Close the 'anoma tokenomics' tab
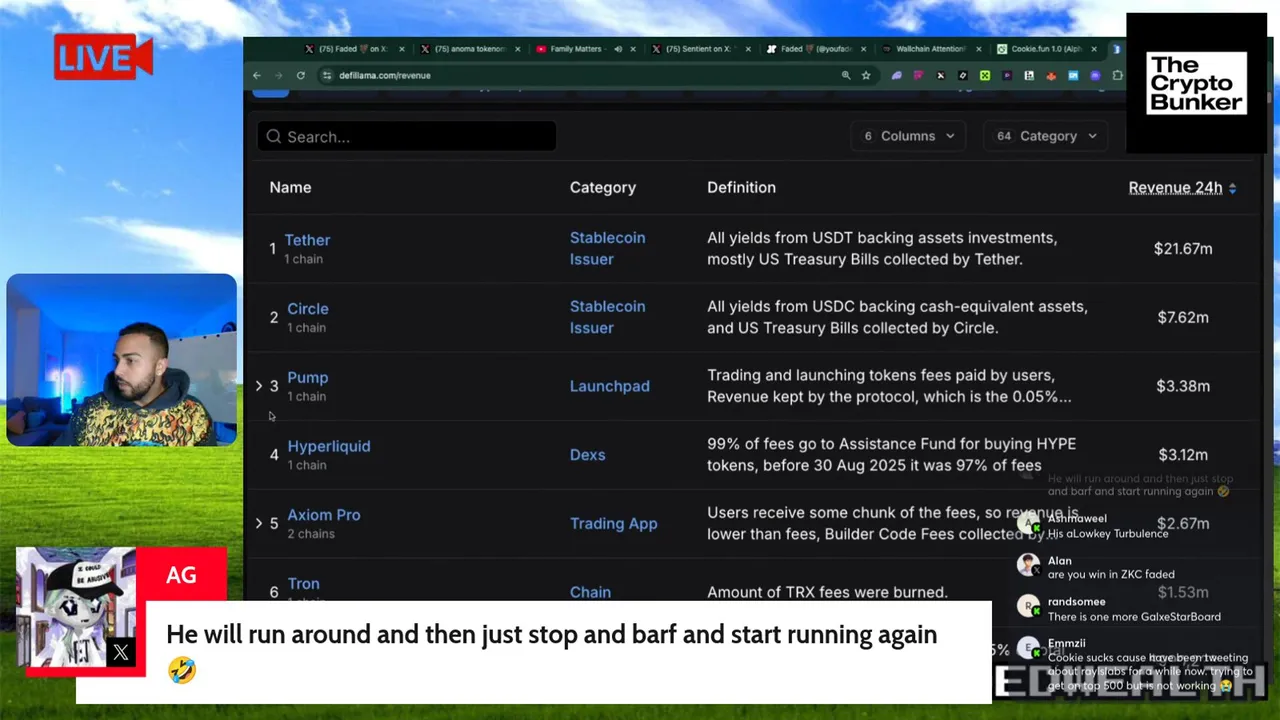The image size is (1280, 720). 517,49
